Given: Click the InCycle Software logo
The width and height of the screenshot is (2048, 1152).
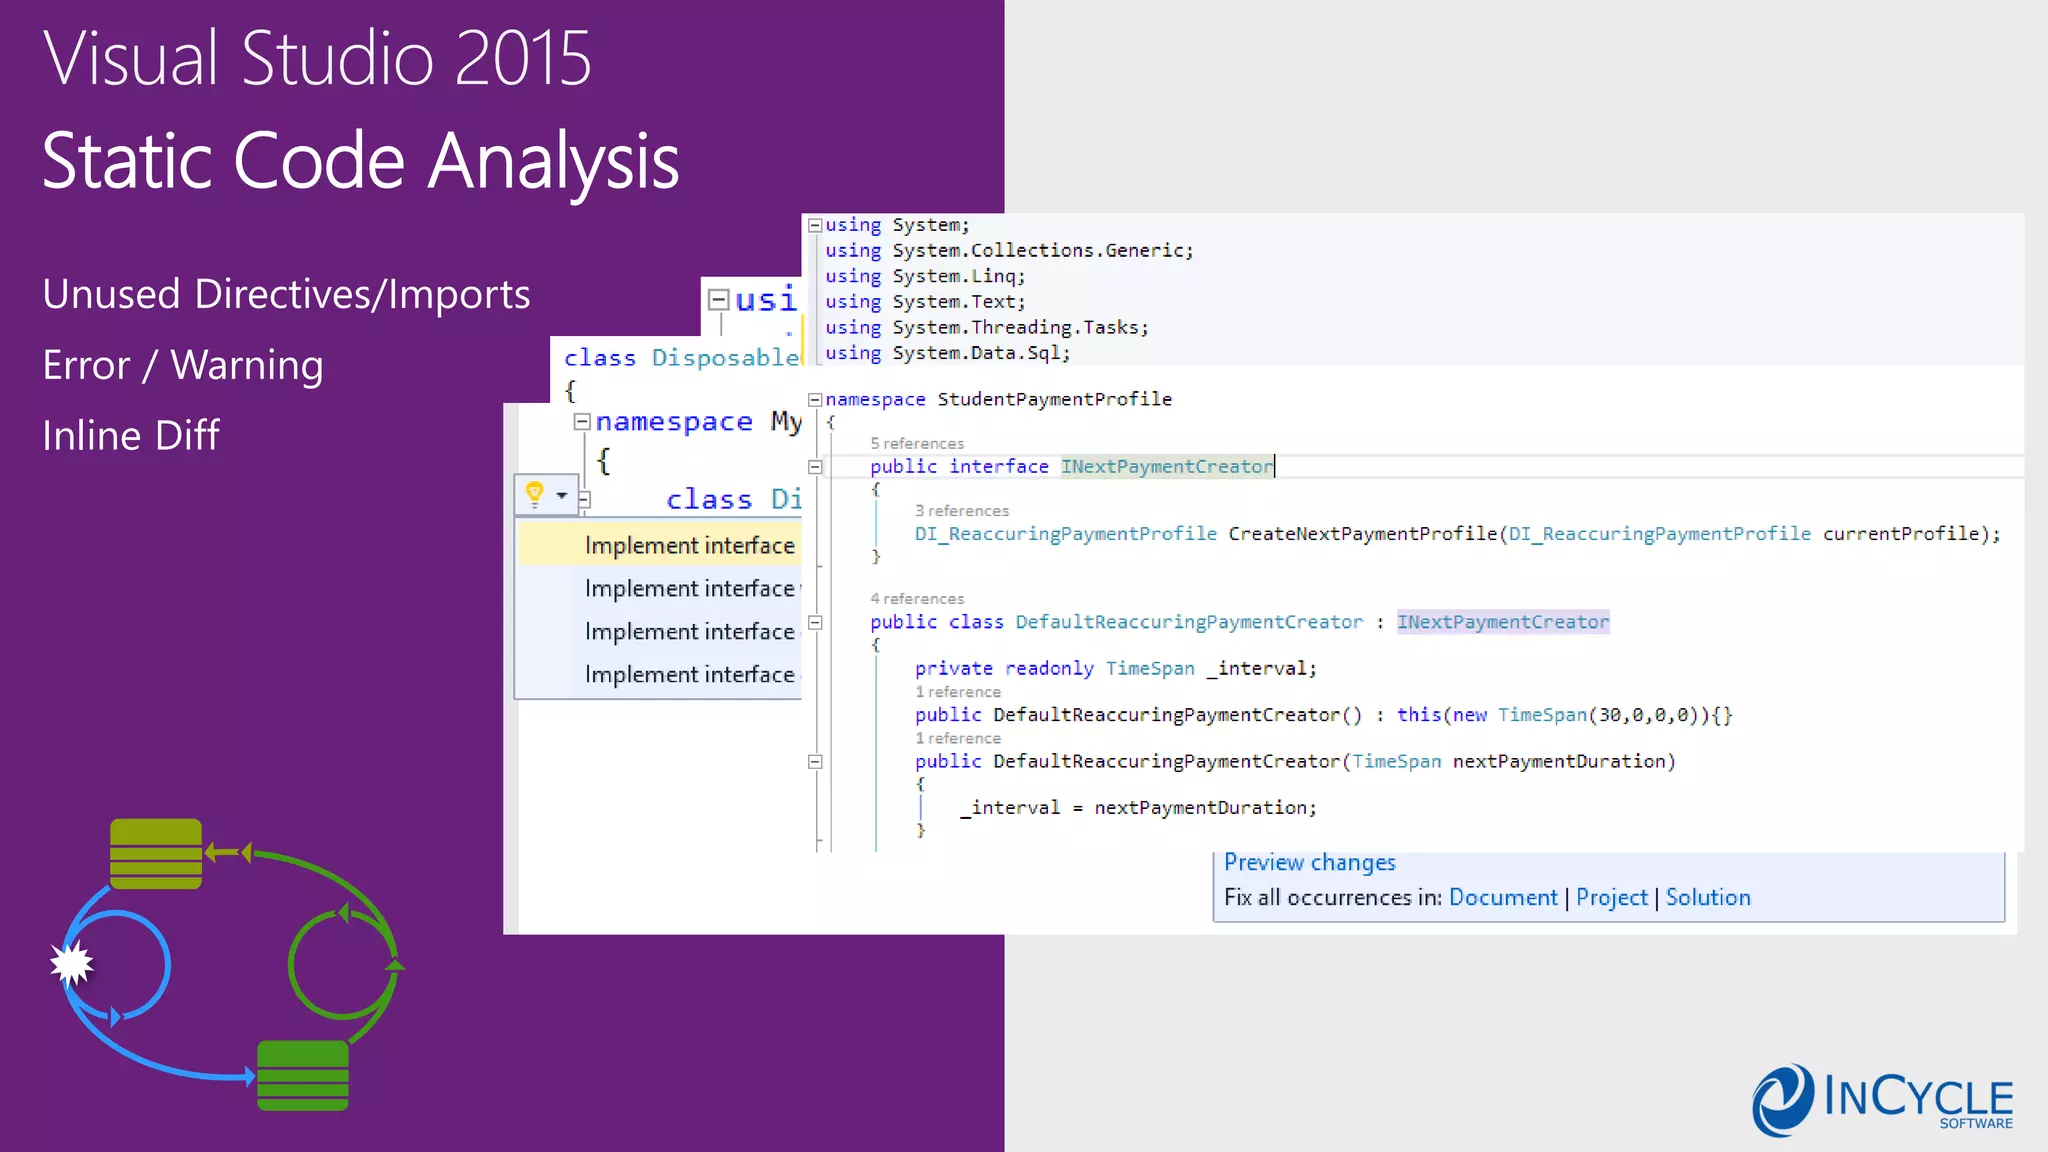Looking at the screenshot, I should coord(1882,1100).
